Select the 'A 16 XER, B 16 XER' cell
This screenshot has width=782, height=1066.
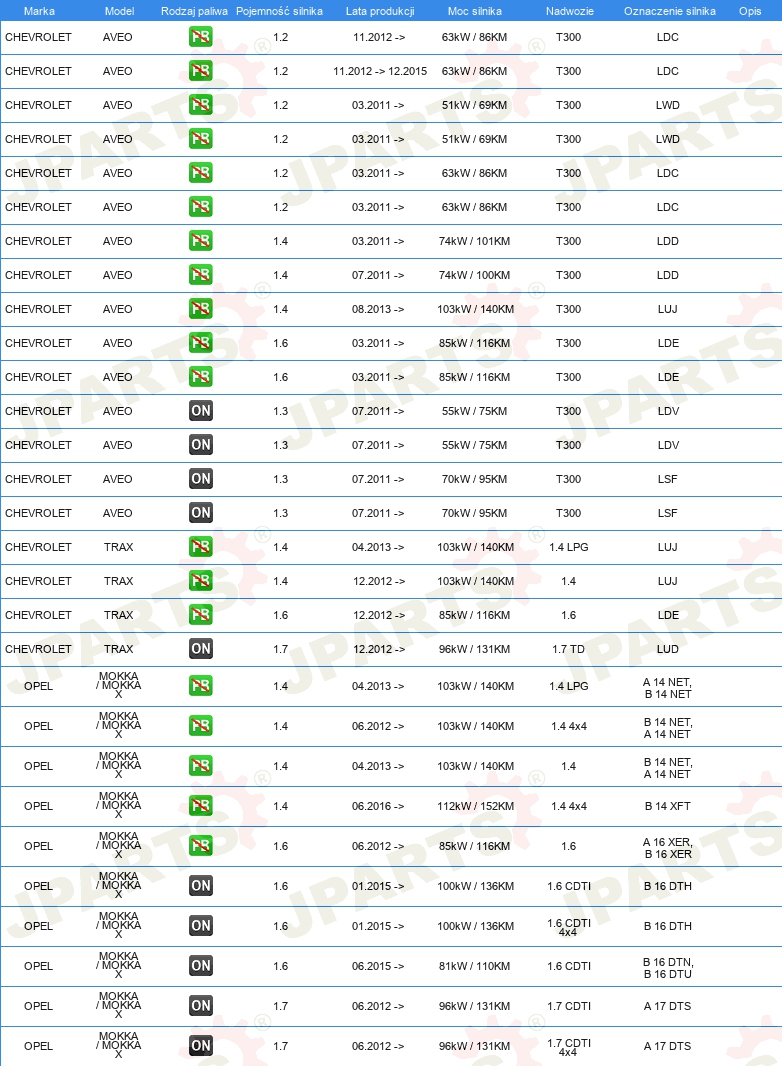[668, 848]
